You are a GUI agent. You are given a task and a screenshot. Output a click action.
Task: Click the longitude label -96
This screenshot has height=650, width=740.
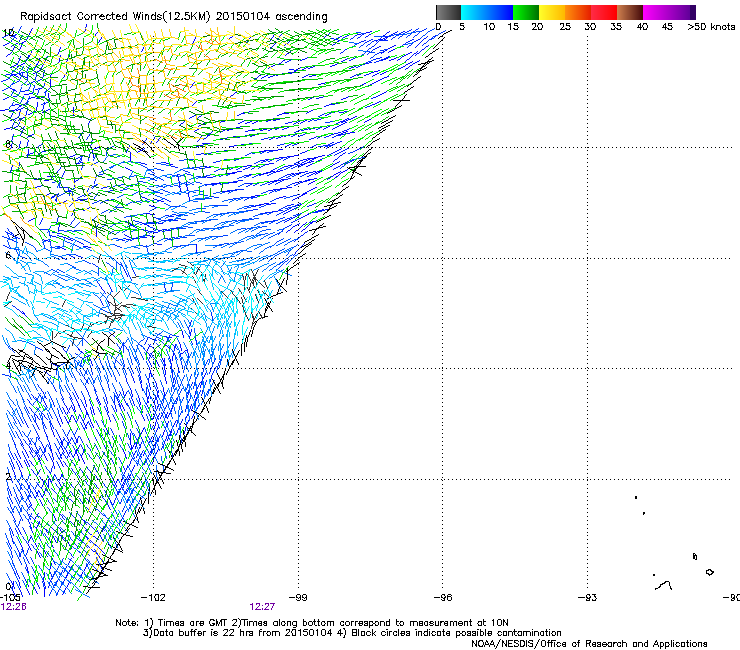pos(443,598)
